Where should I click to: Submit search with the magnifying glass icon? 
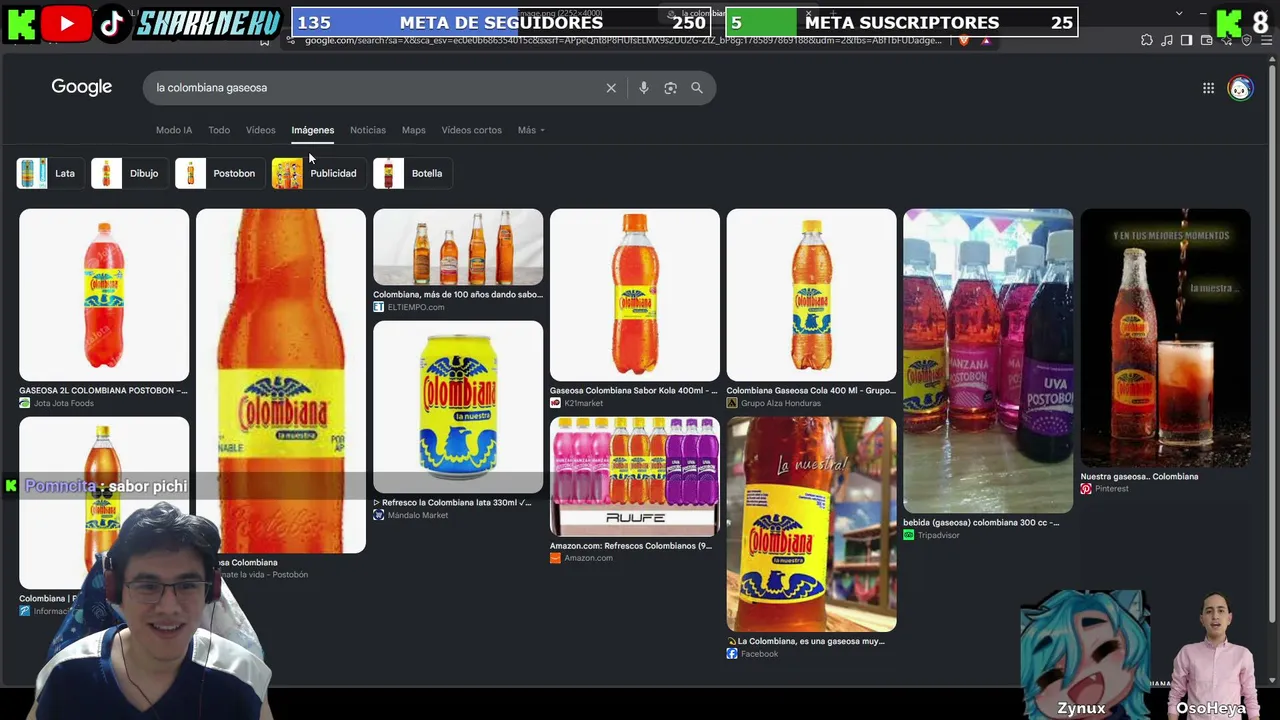[x=697, y=88]
